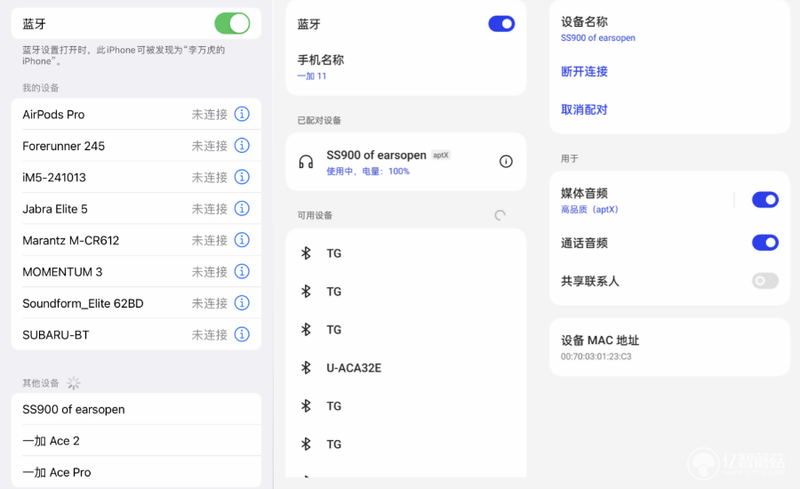Tap 断开连接 to disconnect device

coord(584,71)
